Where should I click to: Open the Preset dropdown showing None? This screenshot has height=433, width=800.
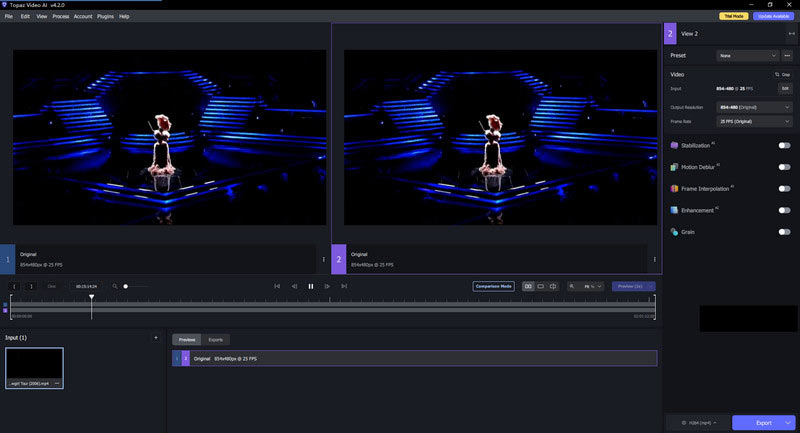(747, 55)
